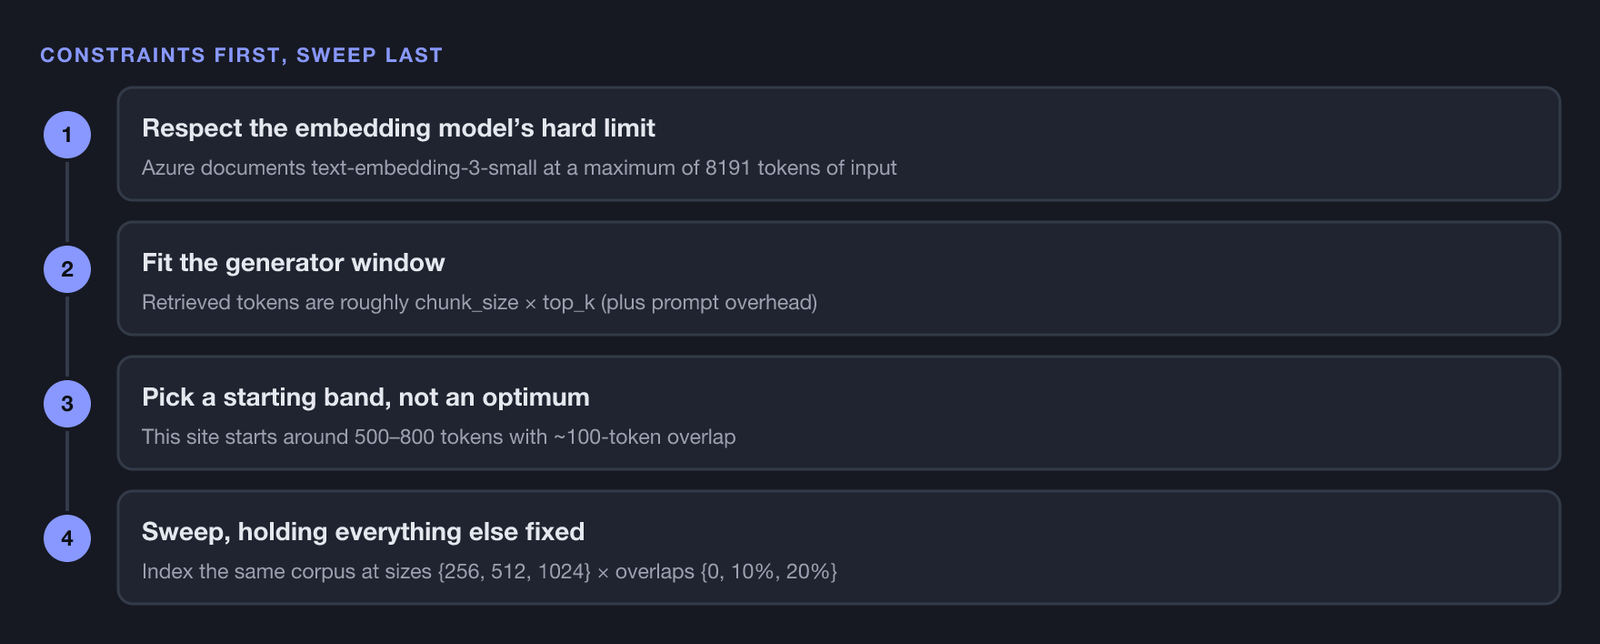Click the 'Constraints First, Sweep Last' heading
Screen dimensions: 1600x644
tap(241, 55)
